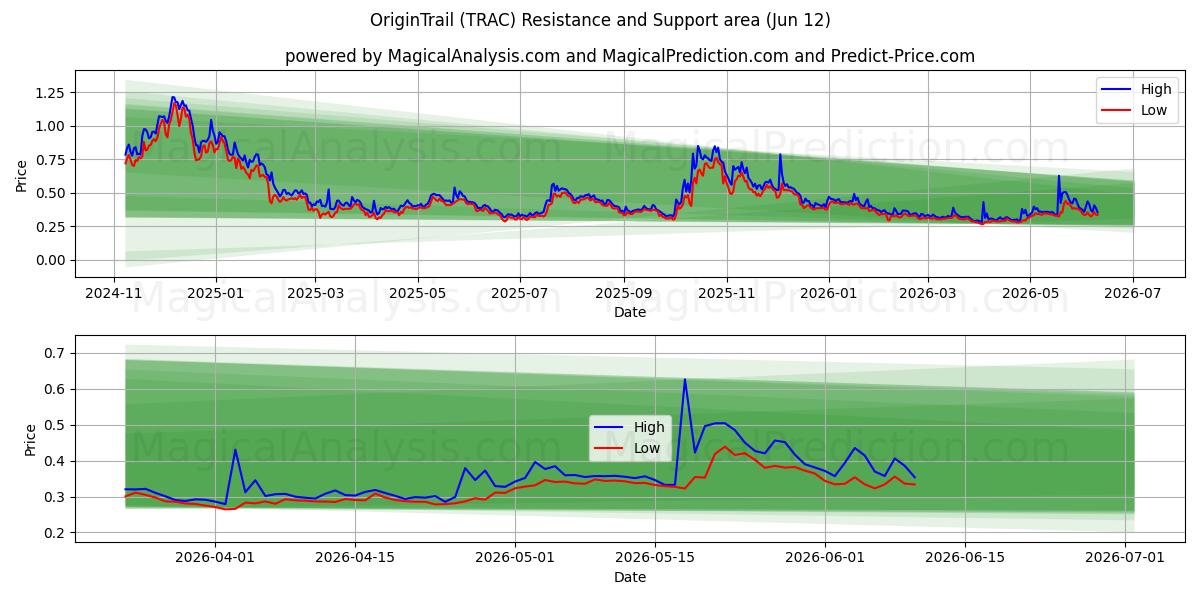The height and width of the screenshot is (600, 1200).
Task: Click the top chart x-axis label 2026-05
Action: click(x=1030, y=294)
